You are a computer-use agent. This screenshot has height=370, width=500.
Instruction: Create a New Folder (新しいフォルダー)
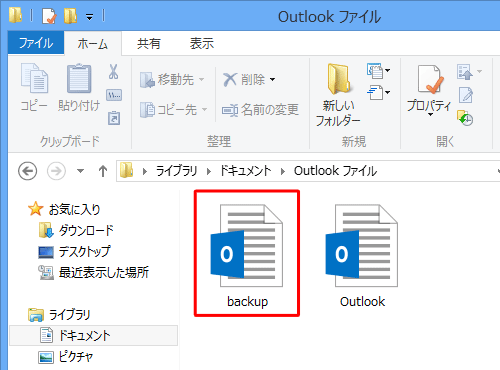pos(338,95)
